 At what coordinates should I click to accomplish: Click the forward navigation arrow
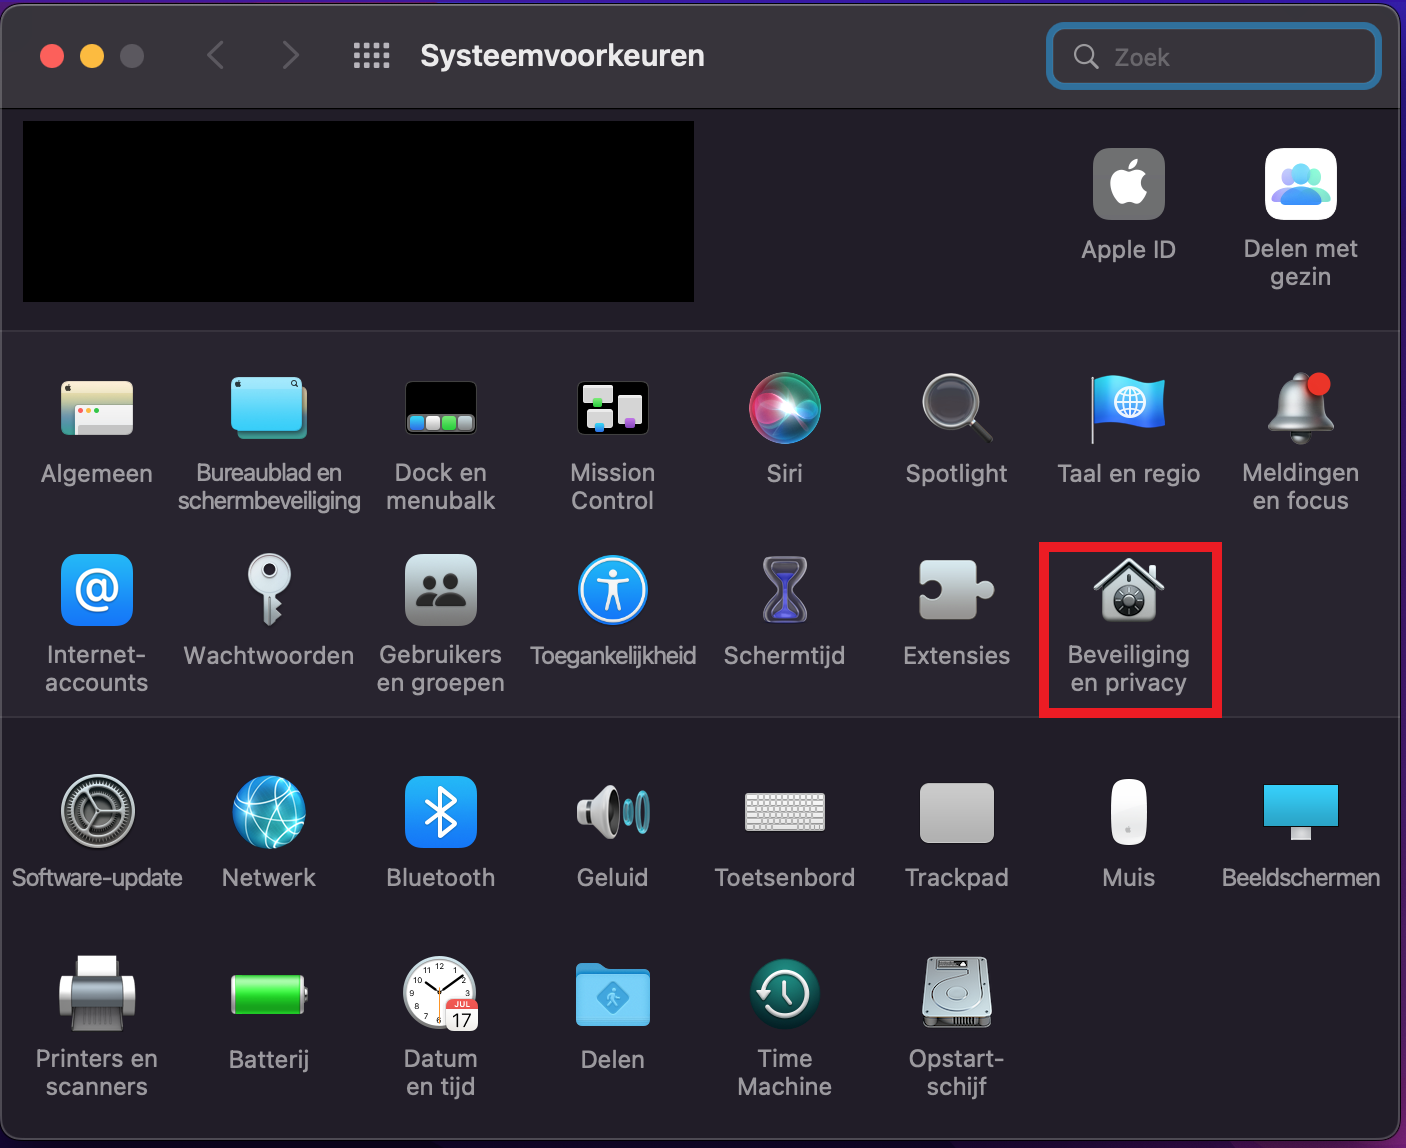(x=290, y=55)
